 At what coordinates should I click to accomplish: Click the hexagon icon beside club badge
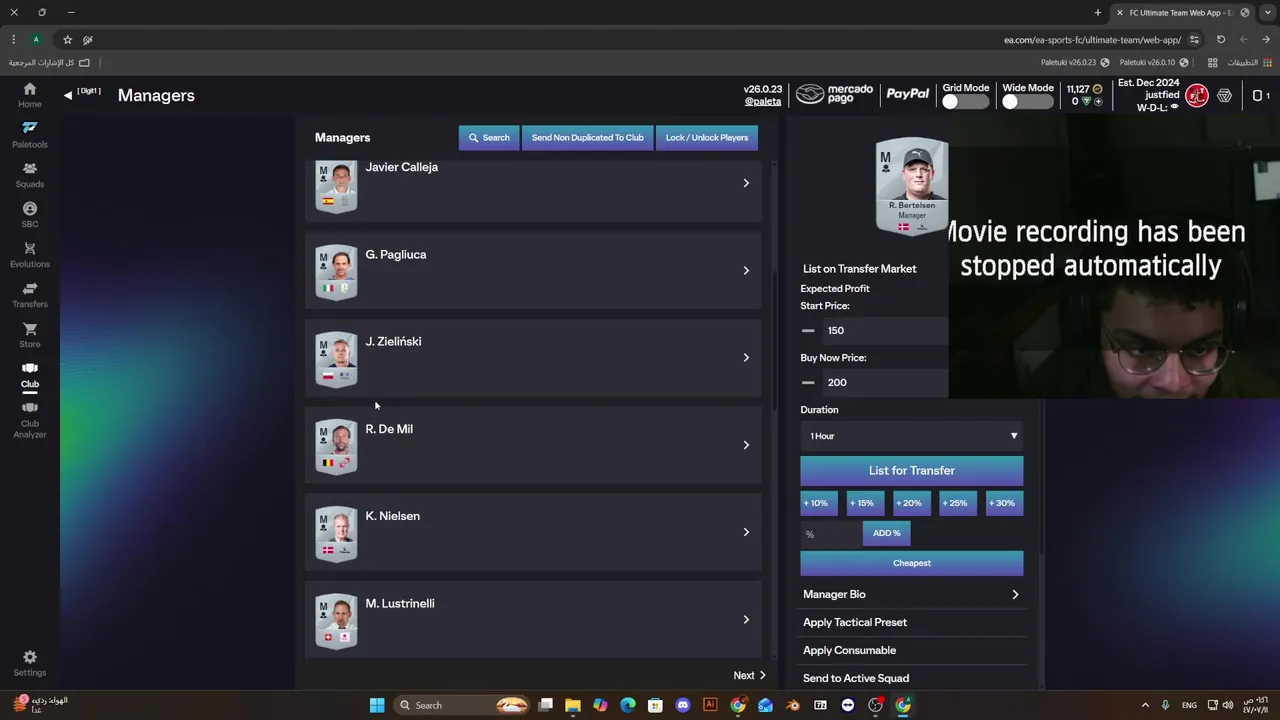click(1225, 96)
